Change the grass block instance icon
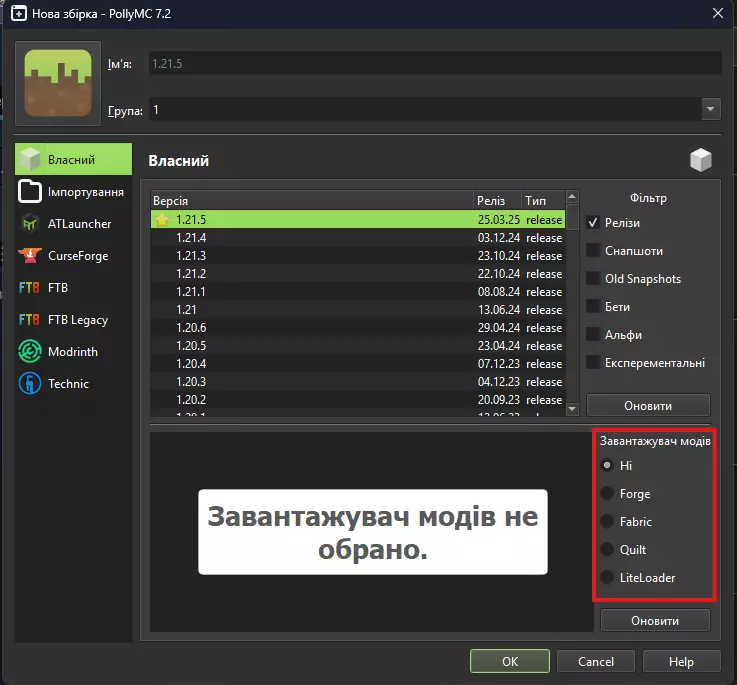Image resolution: width=737 pixels, height=685 pixels. [58, 83]
